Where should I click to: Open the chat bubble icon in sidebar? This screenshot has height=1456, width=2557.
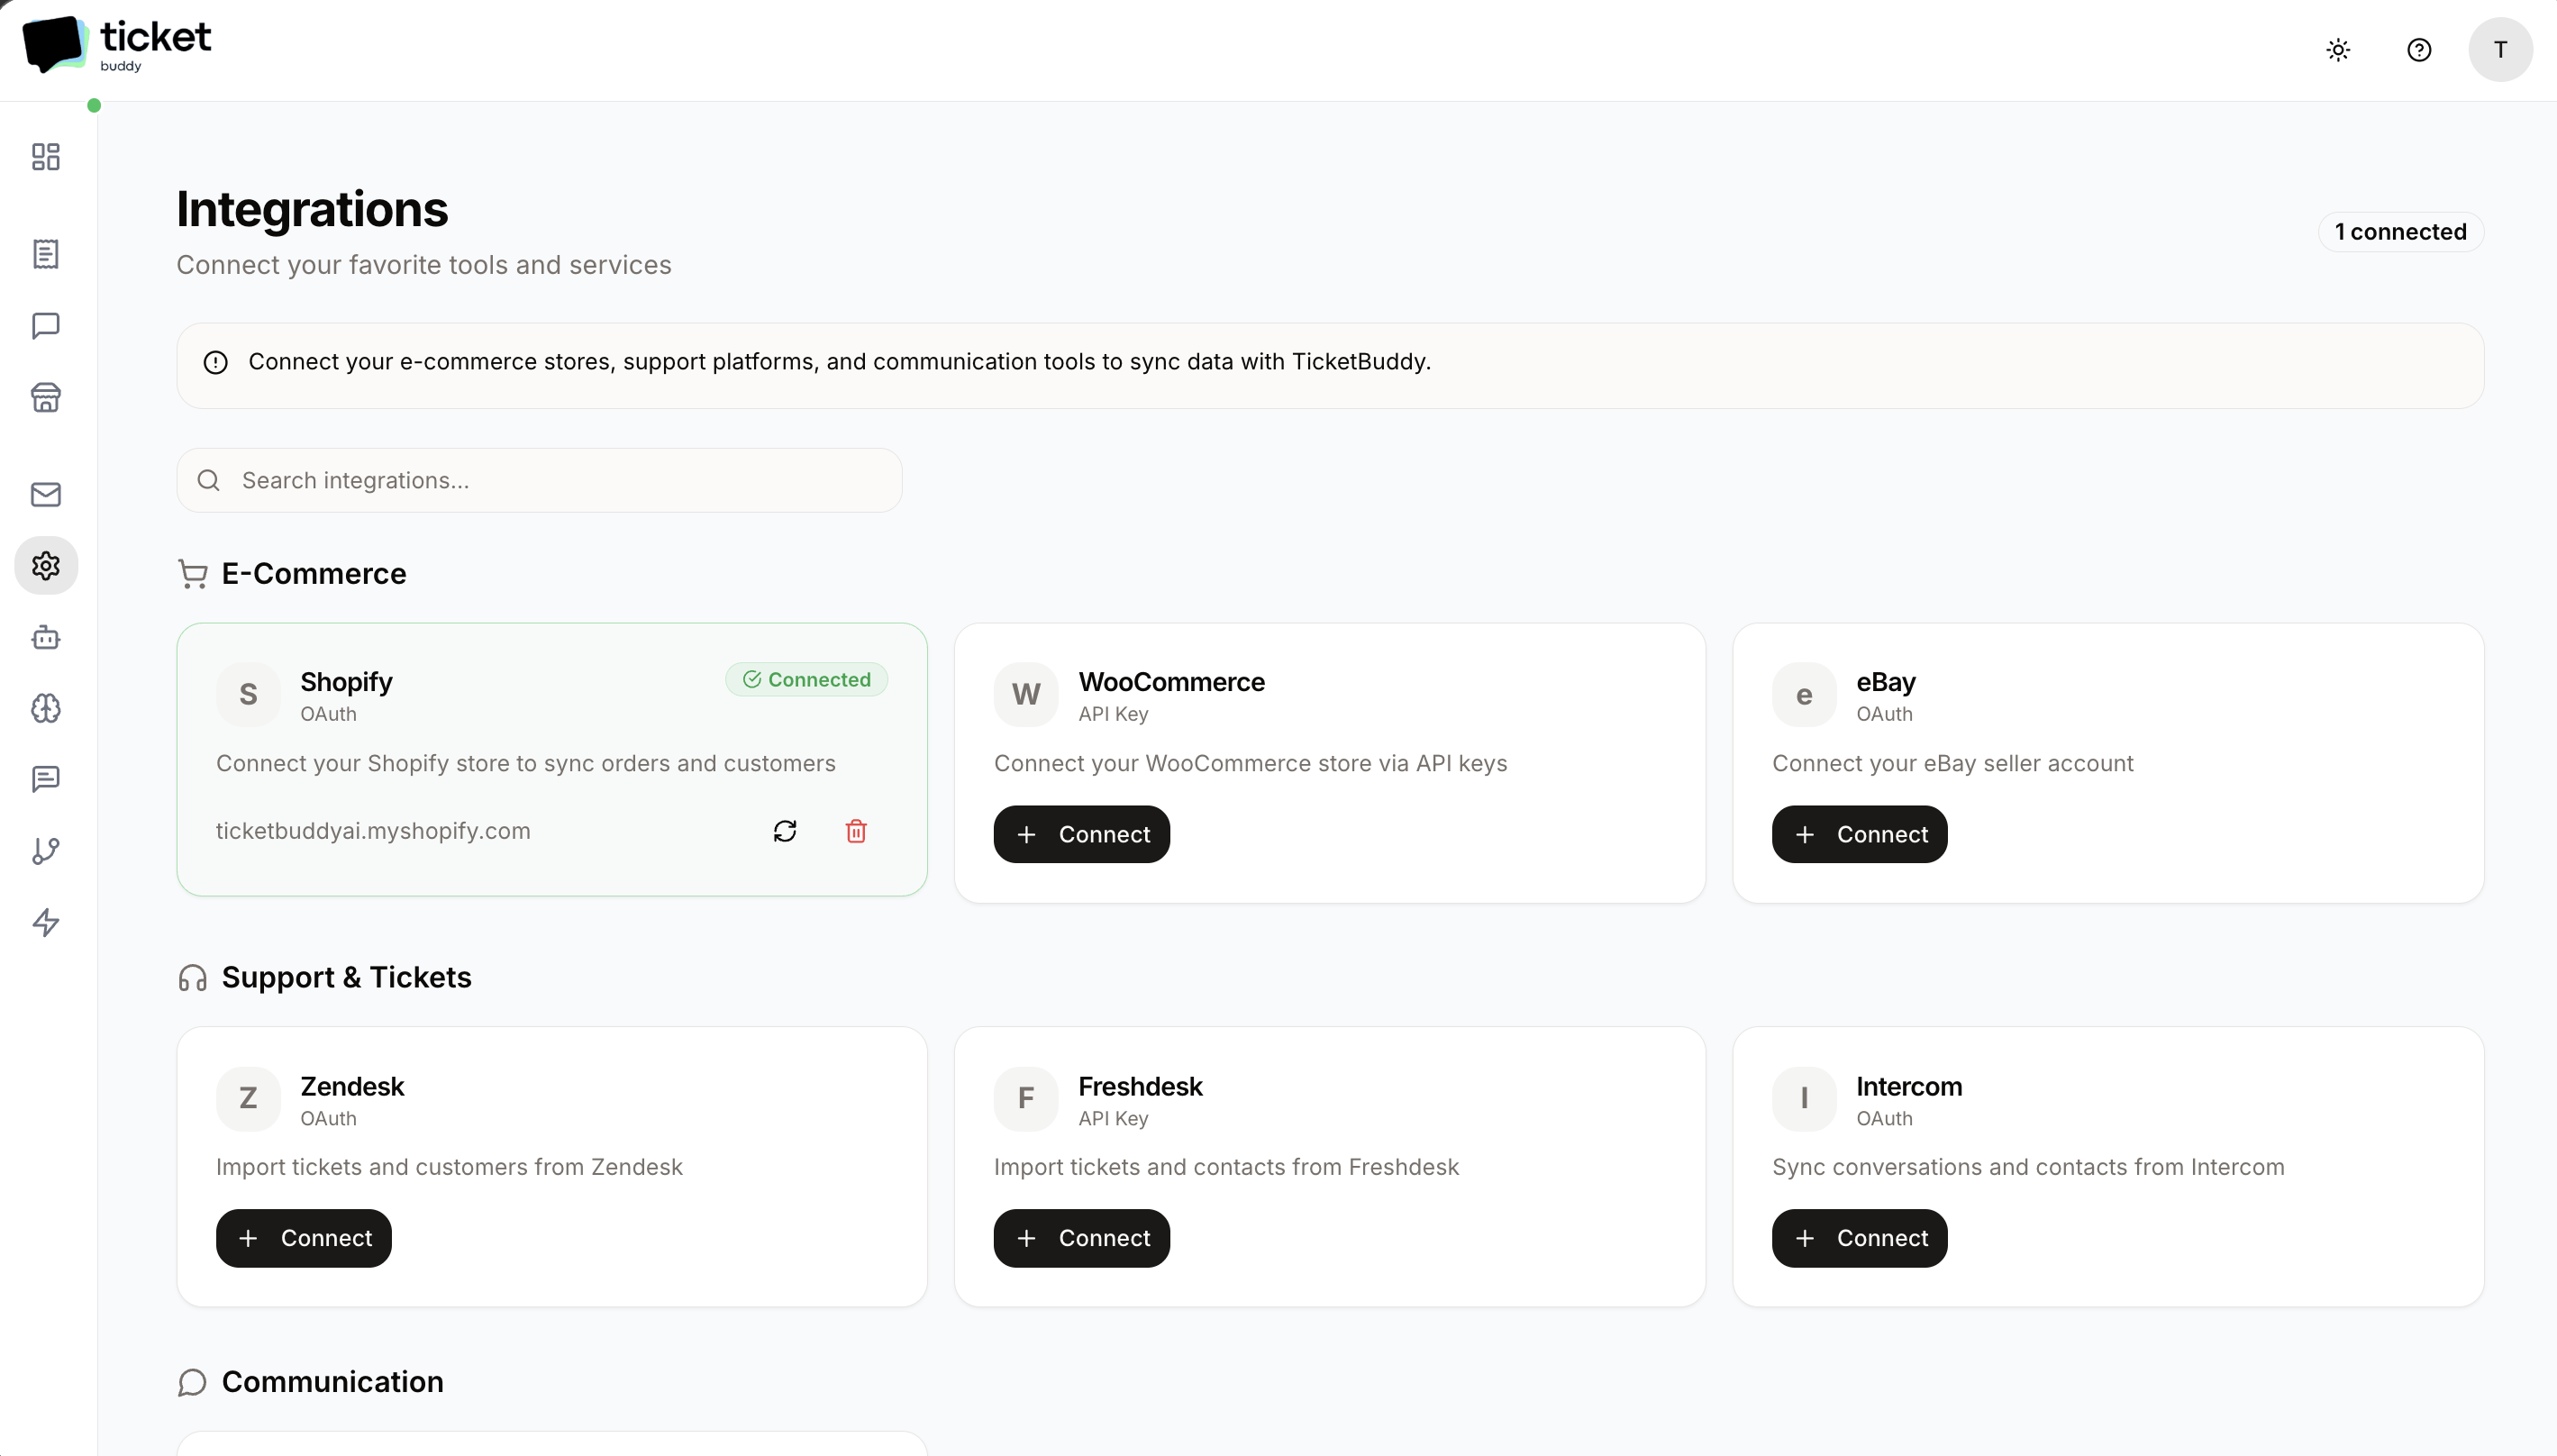45,326
